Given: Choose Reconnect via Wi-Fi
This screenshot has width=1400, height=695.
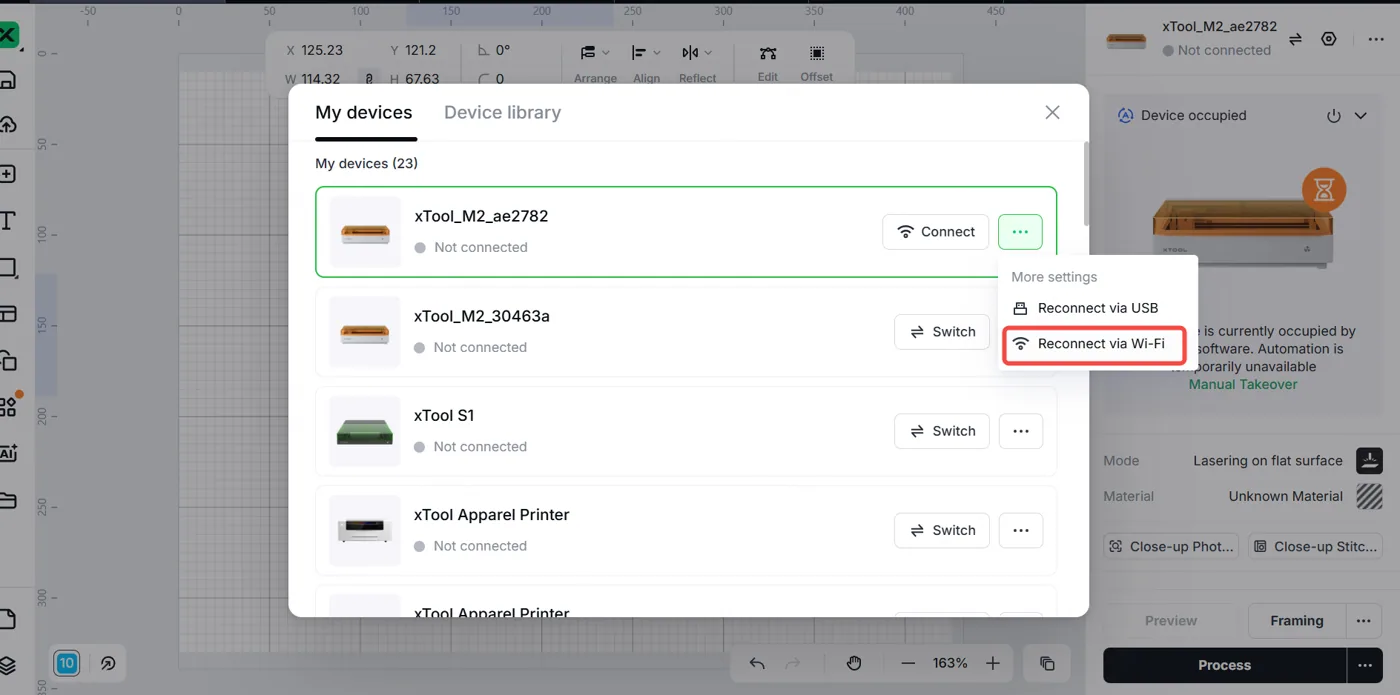Looking at the screenshot, I should 1097,344.
